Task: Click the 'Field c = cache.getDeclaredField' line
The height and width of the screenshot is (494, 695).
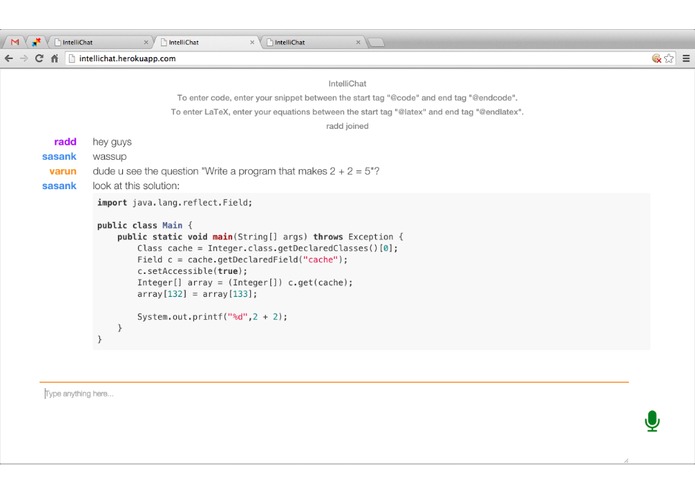Action: (x=242, y=260)
